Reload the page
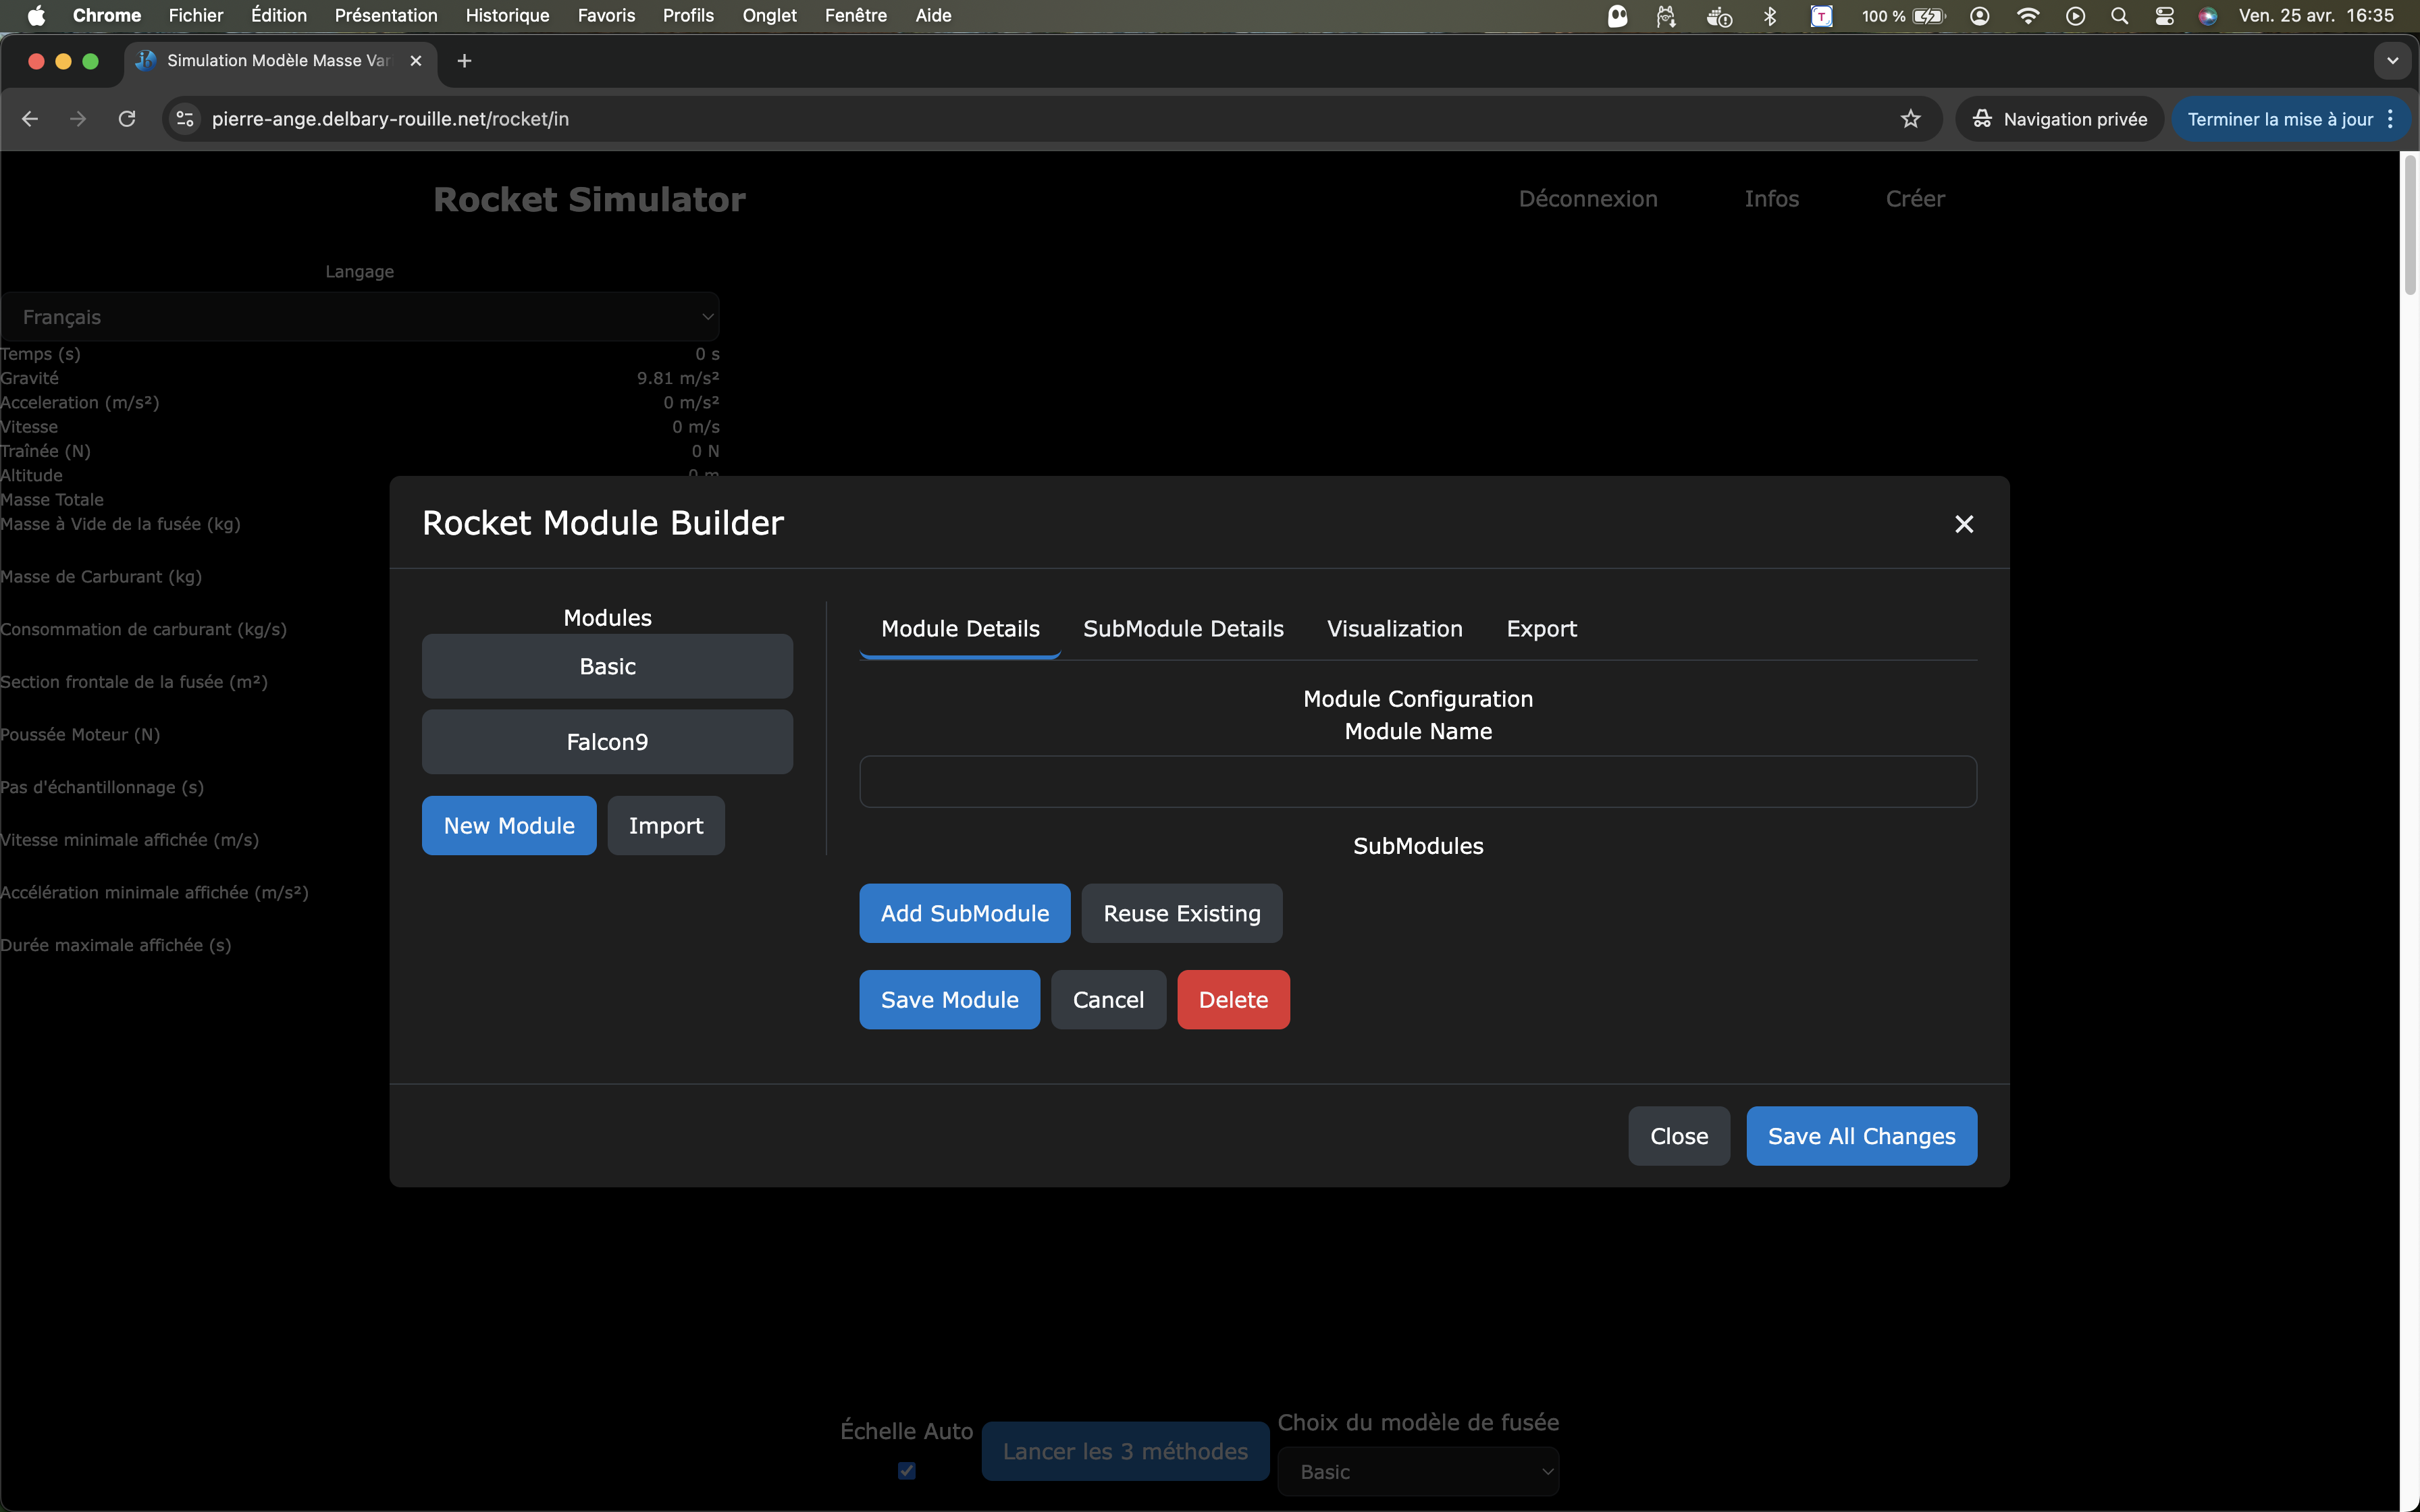This screenshot has height=1512, width=2420. (x=127, y=119)
